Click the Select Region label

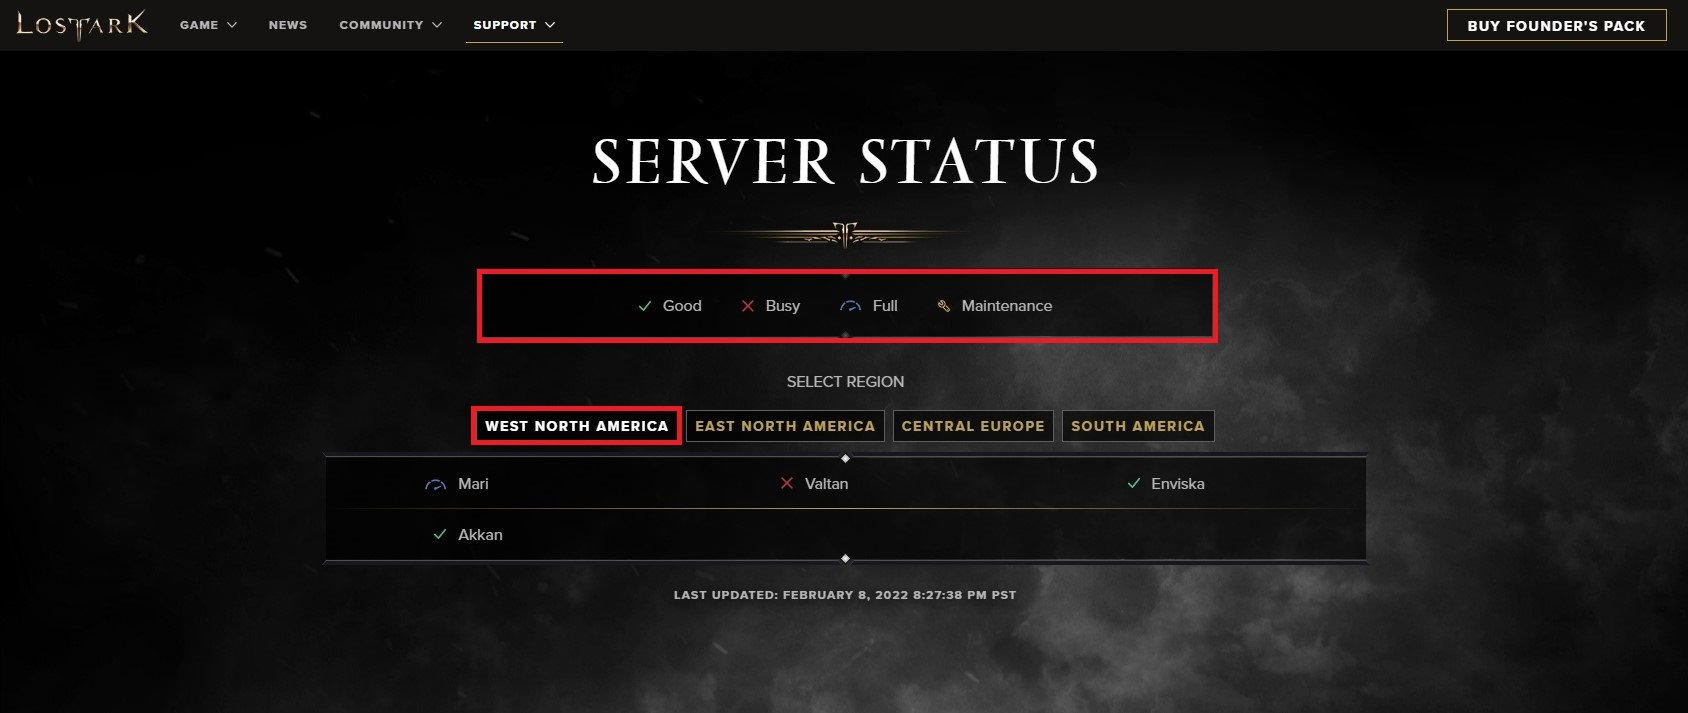[x=845, y=382]
